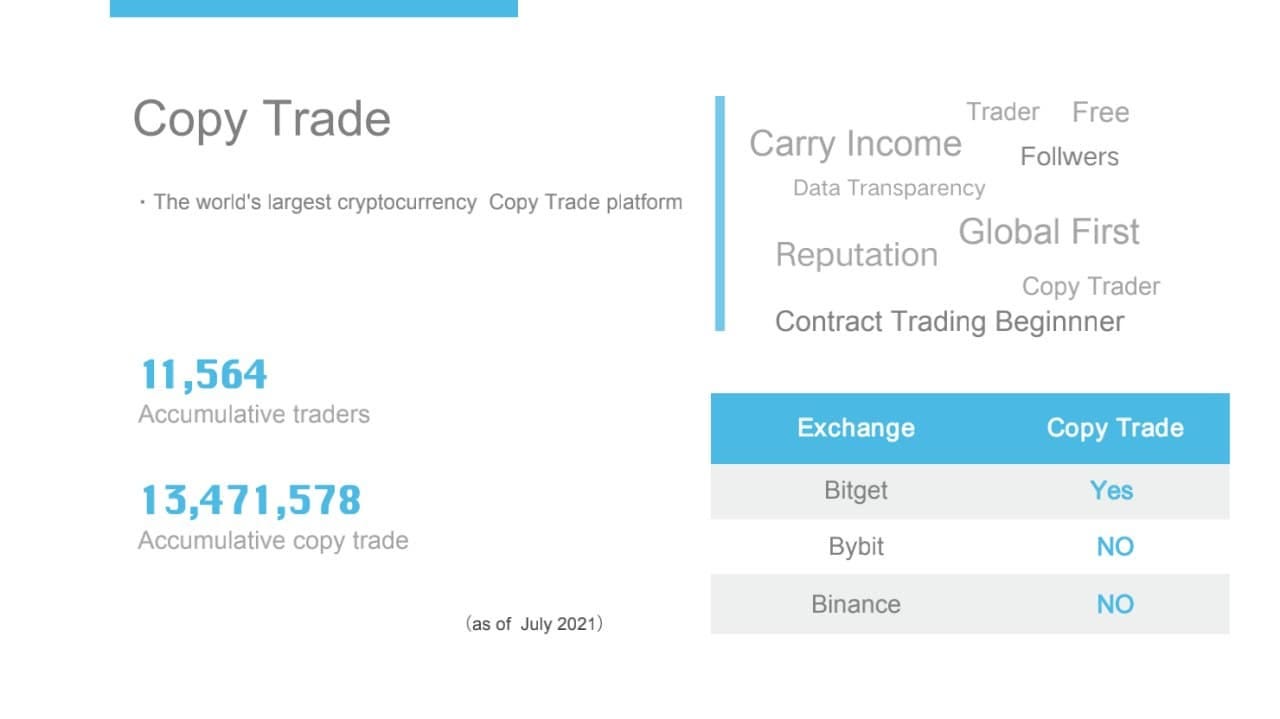Click the Follwers word
The width and height of the screenshot is (1280, 719).
[1069, 157]
